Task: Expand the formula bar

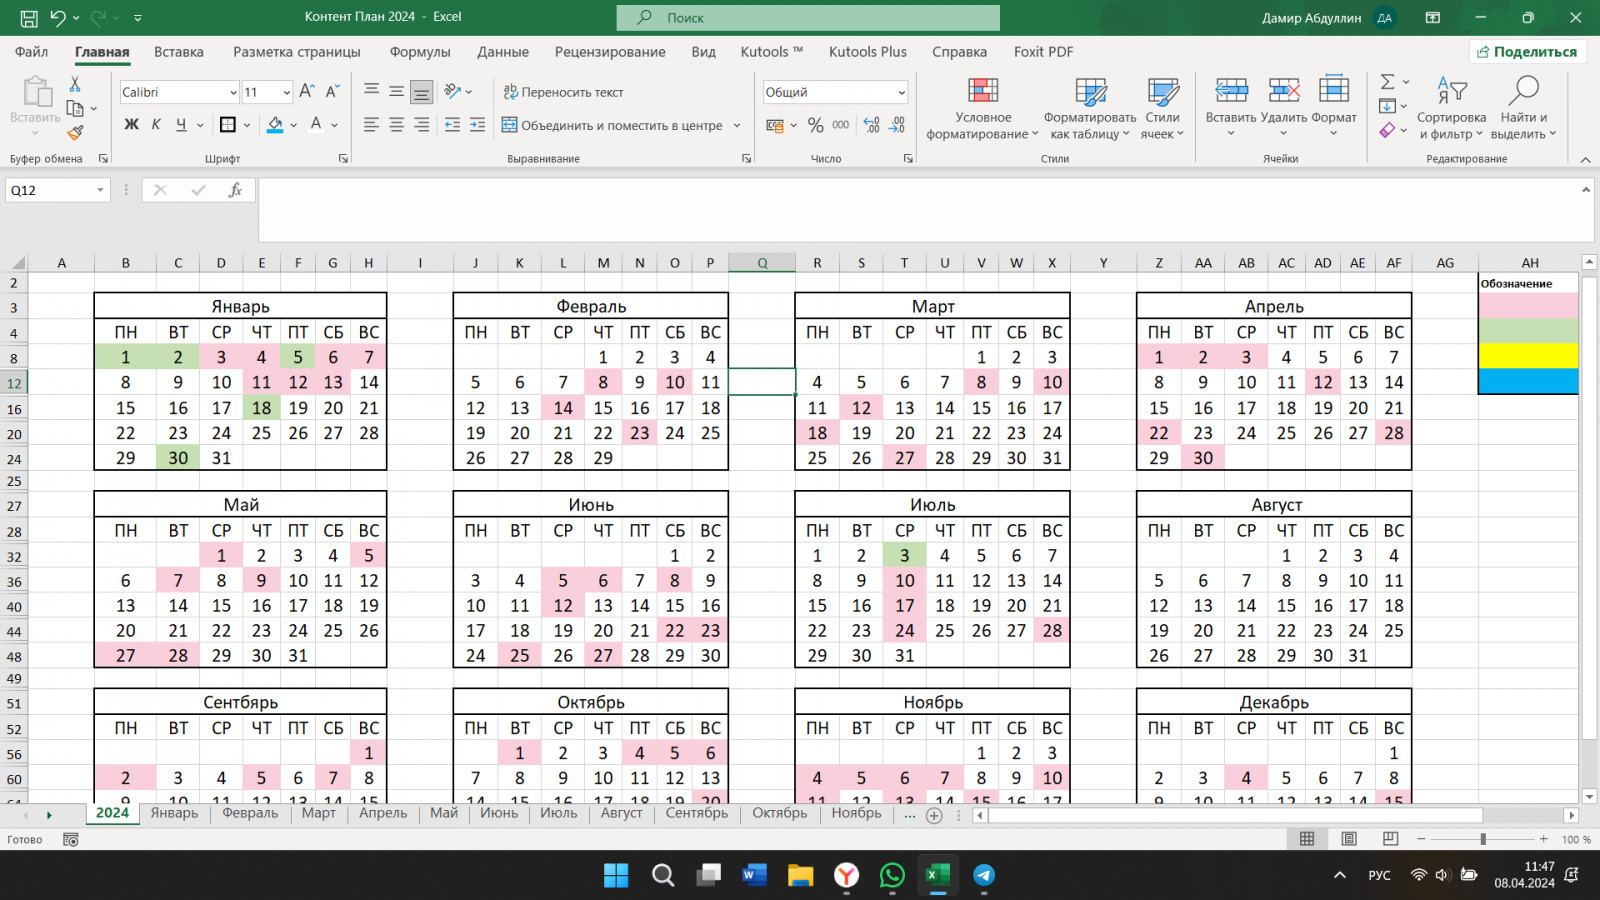Action: pyautogui.click(x=1586, y=190)
